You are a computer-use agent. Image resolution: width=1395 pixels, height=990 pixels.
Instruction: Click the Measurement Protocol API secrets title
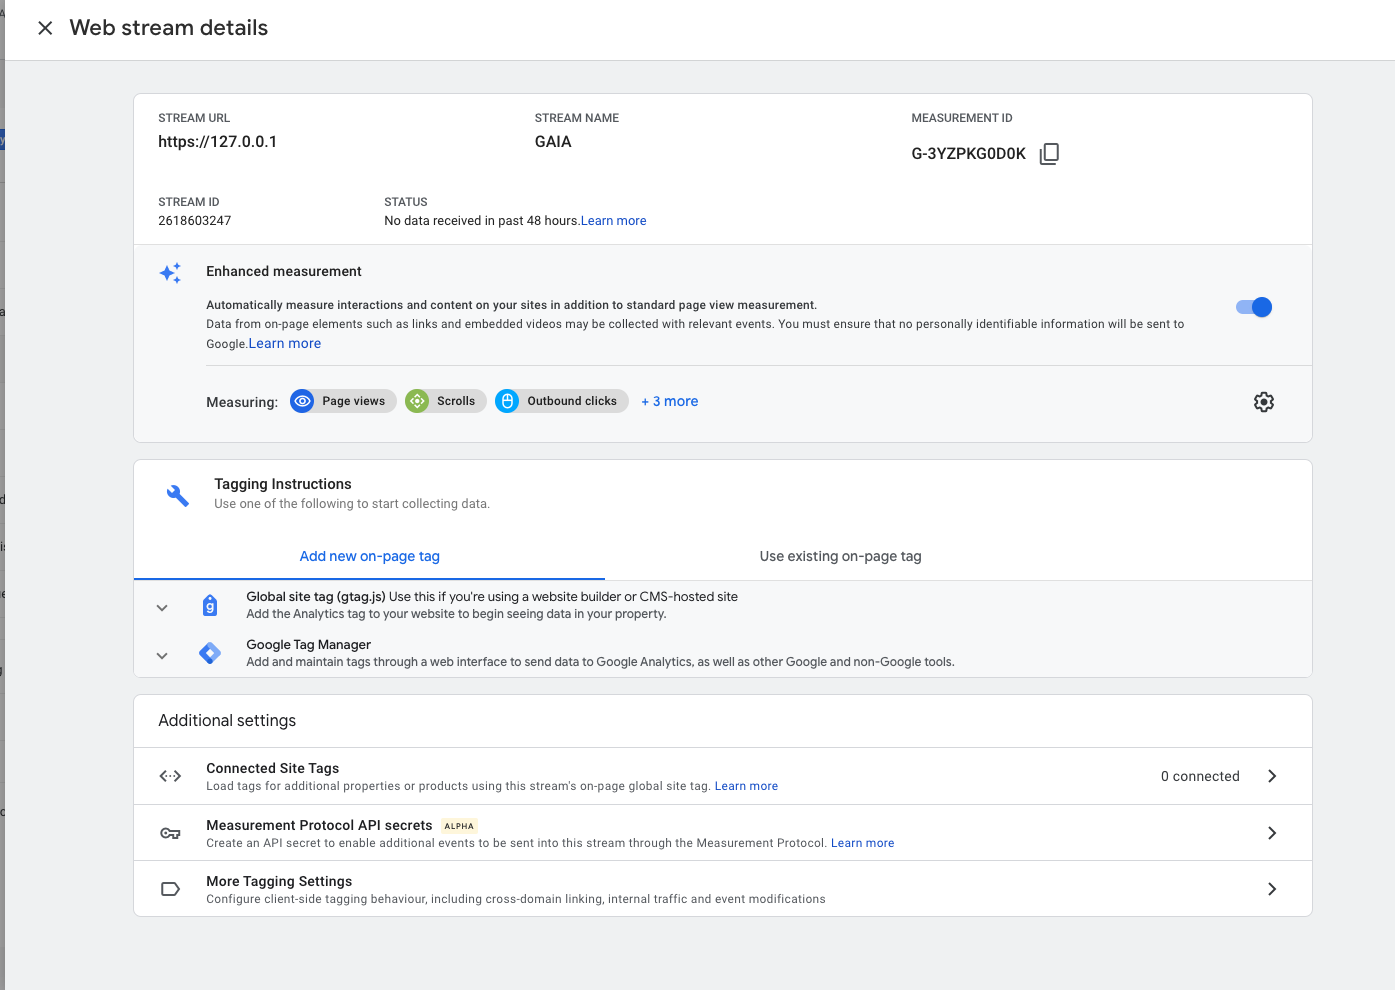(319, 825)
